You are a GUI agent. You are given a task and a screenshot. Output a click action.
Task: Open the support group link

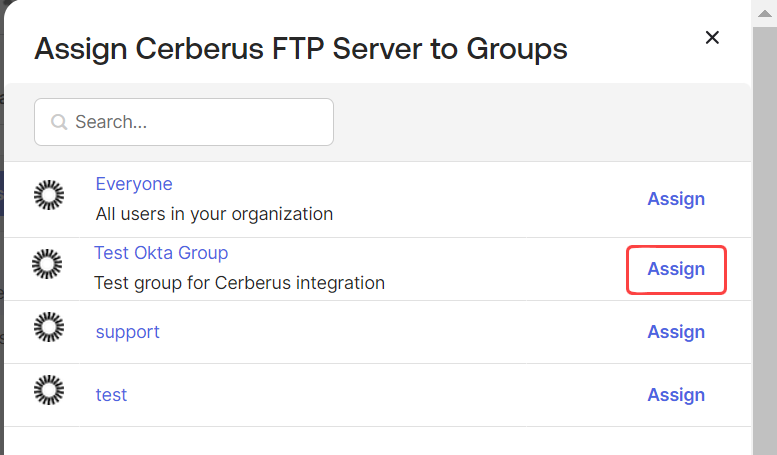(127, 332)
